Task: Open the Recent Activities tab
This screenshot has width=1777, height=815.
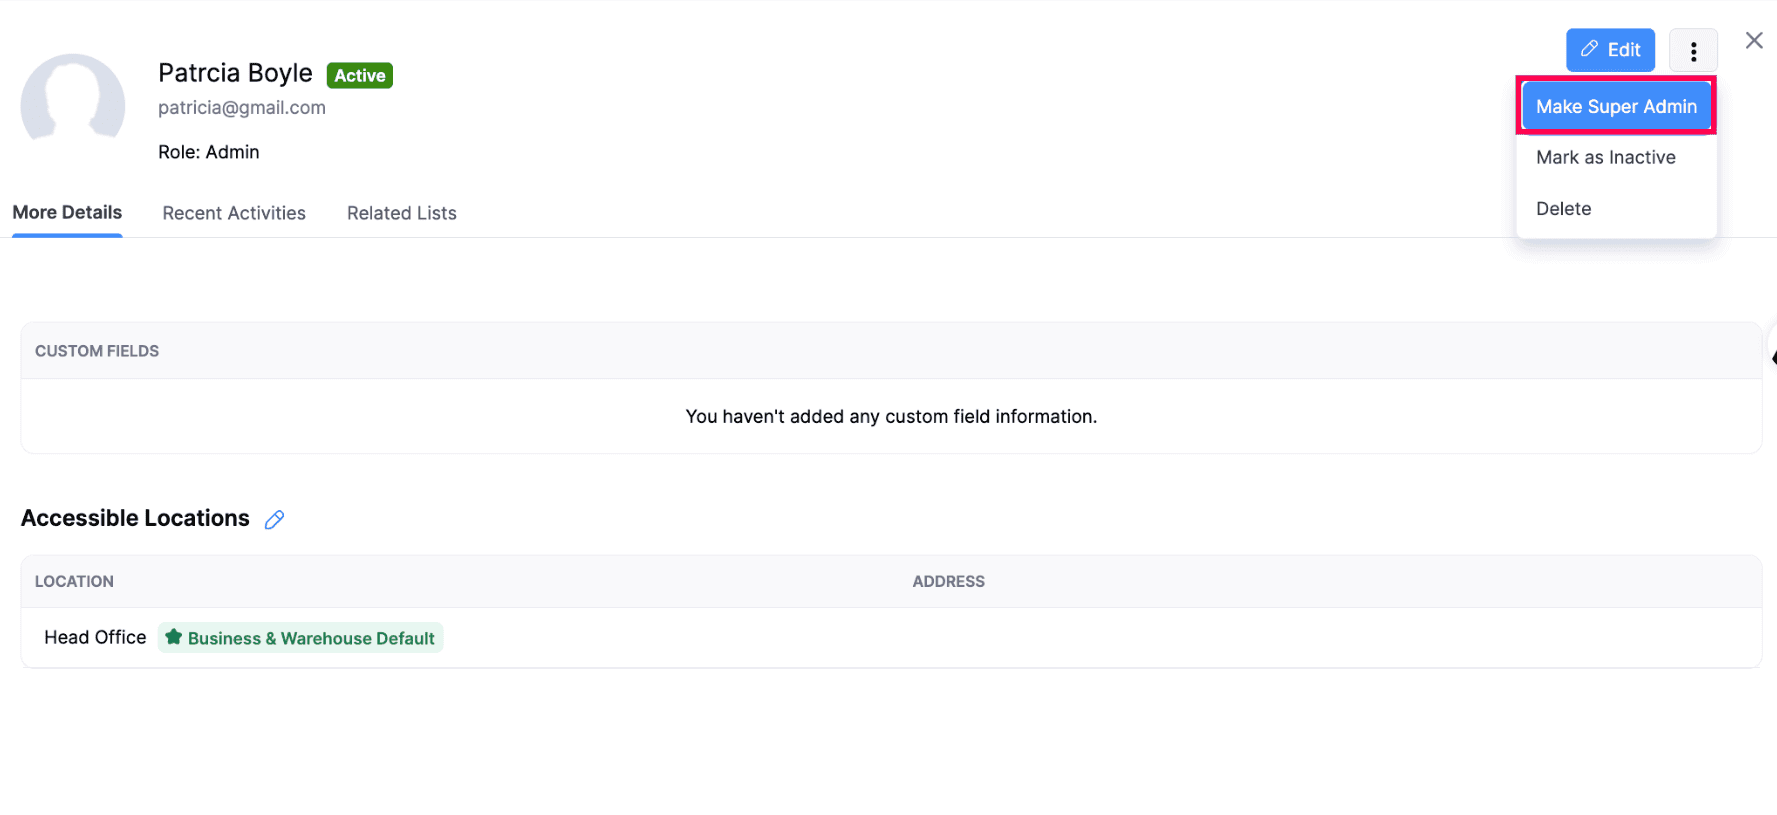Action: coord(234,213)
